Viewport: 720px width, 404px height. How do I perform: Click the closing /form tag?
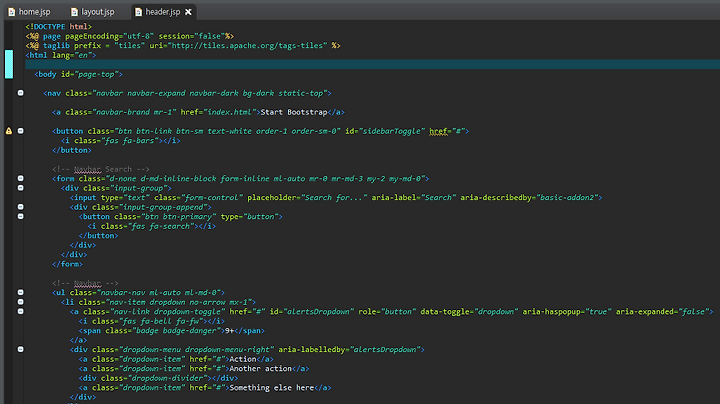68,264
